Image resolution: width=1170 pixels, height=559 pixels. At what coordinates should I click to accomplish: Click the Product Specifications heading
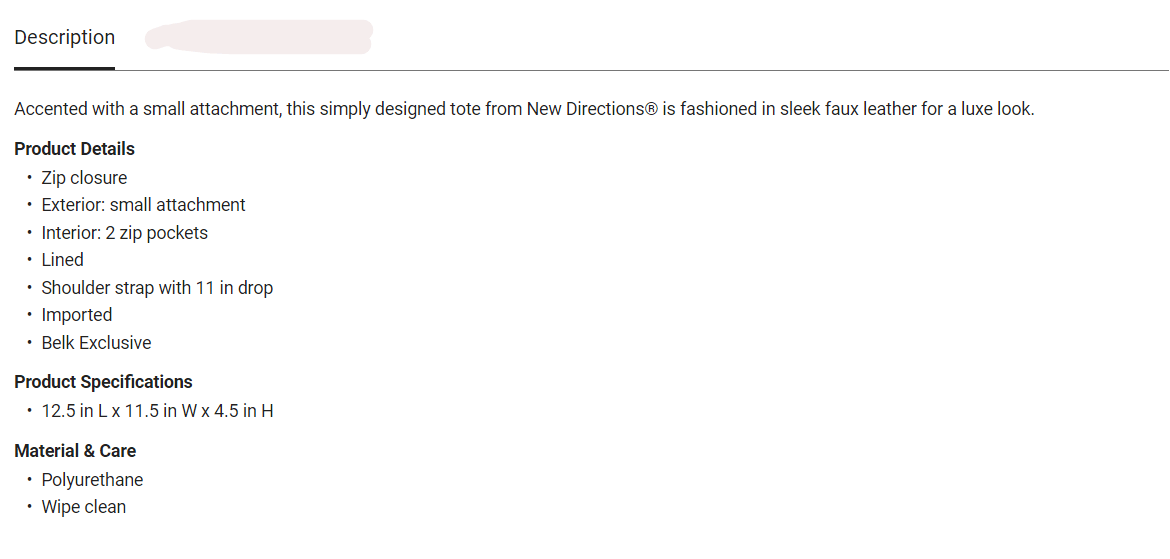103,382
